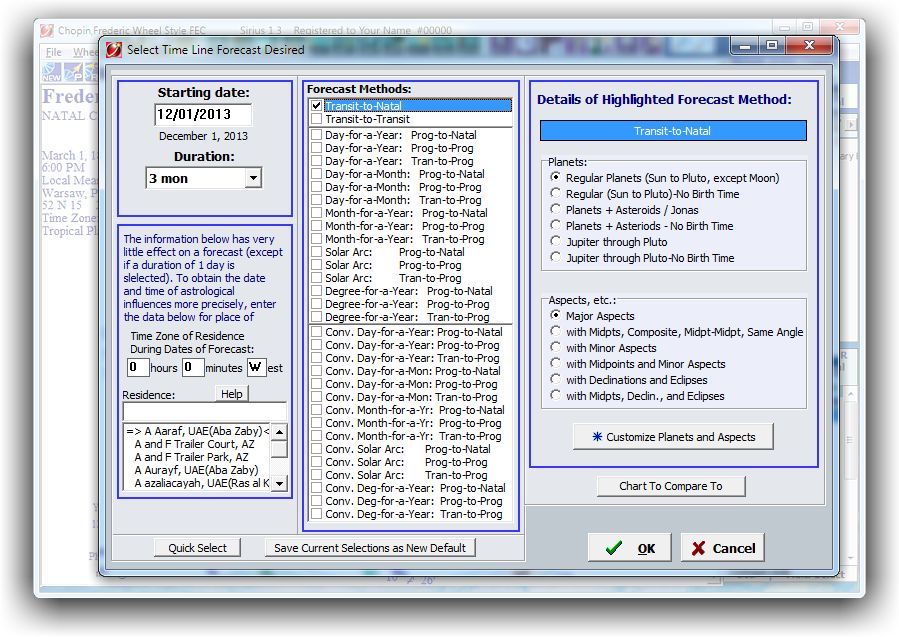Enable Day-for-a-Year Prog-to-Natal checkbox
Viewport: 899px width, 637px height.
[x=316, y=135]
